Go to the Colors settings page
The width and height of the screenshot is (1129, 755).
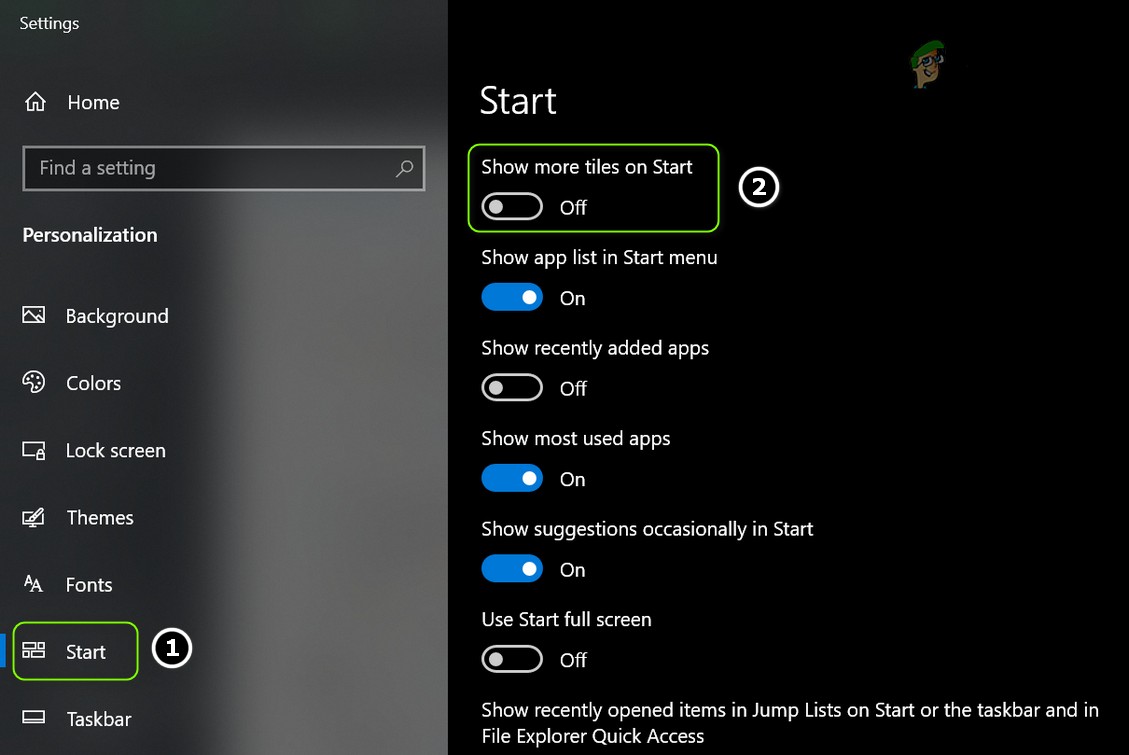[93, 382]
